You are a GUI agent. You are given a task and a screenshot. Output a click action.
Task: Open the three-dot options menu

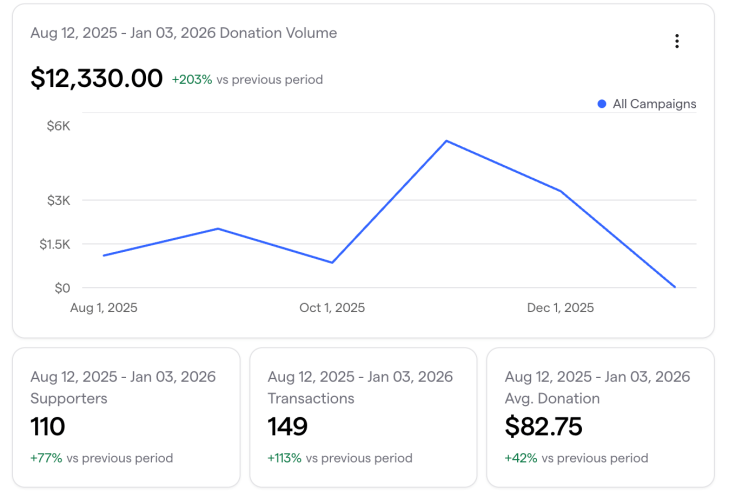(x=677, y=41)
